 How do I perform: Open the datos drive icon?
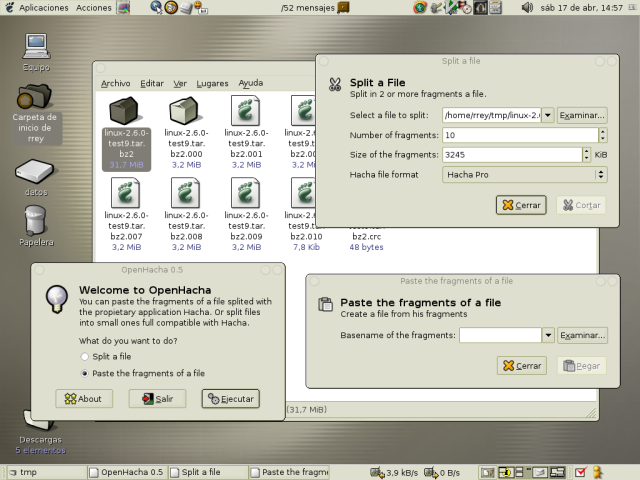(36, 171)
